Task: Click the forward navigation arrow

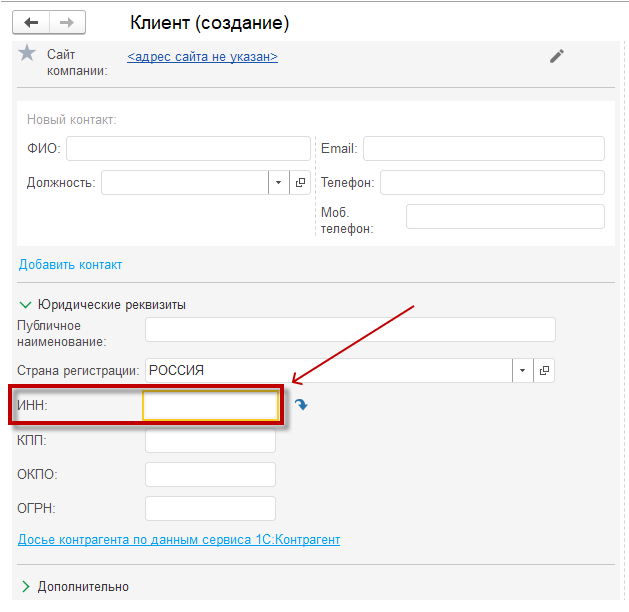Action: tap(67, 22)
